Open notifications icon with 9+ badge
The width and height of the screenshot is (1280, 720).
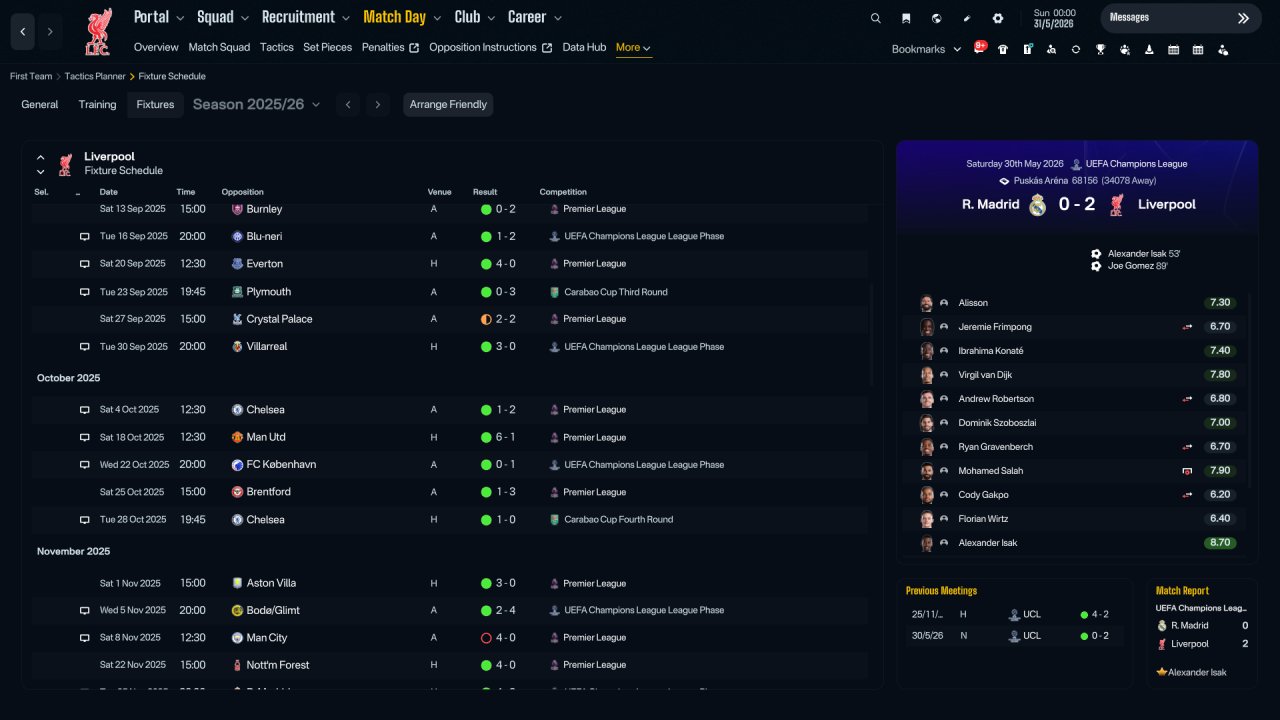980,48
